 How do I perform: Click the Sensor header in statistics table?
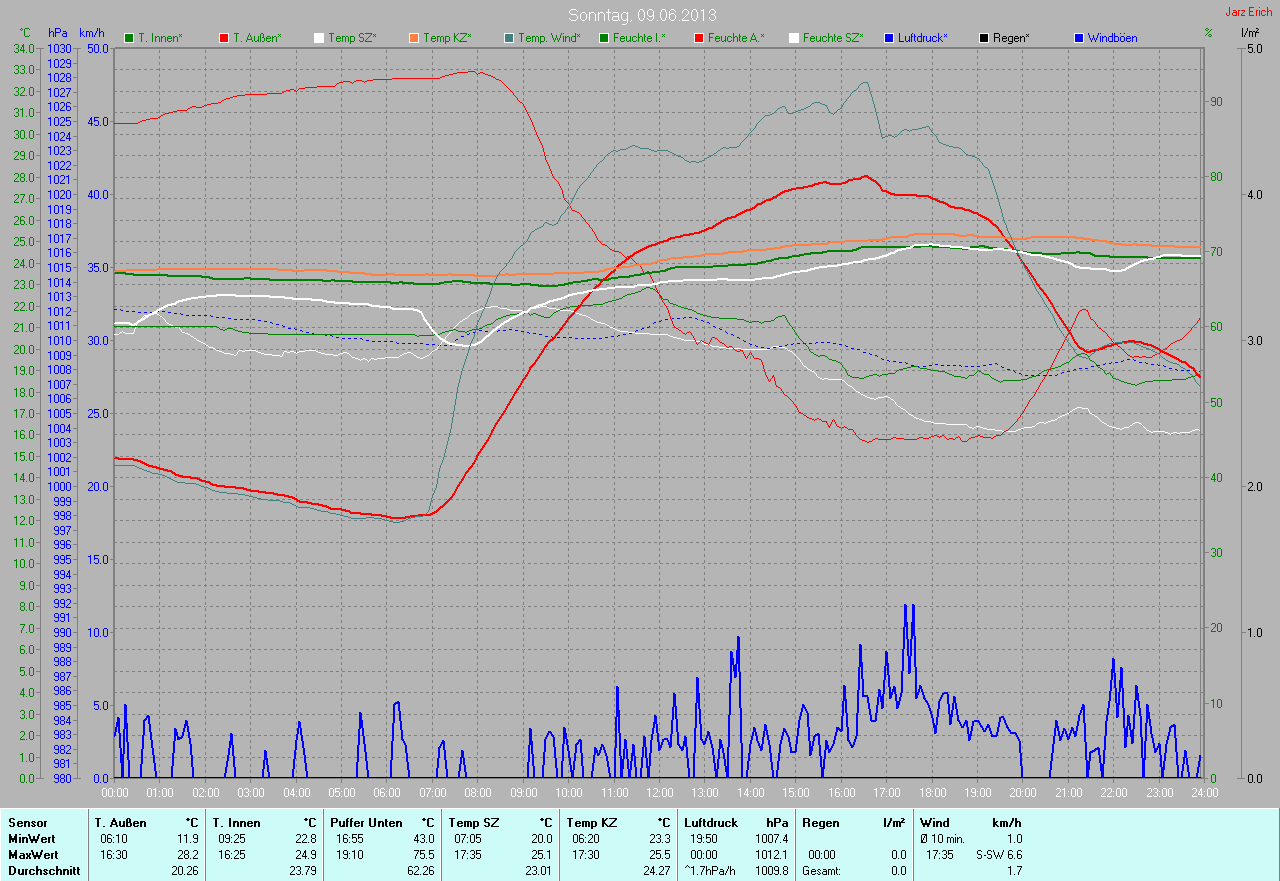pyautogui.click(x=27, y=822)
